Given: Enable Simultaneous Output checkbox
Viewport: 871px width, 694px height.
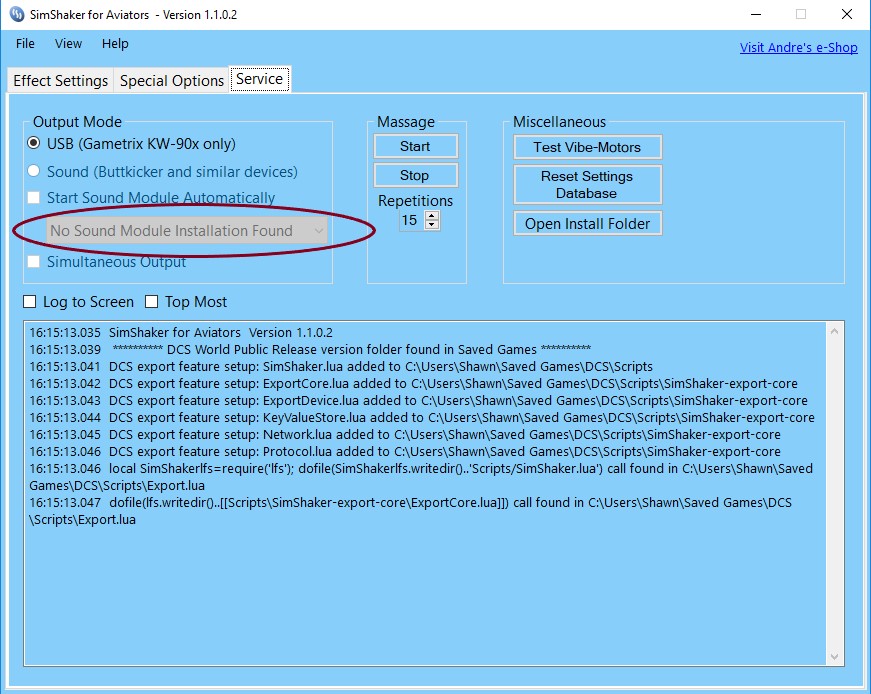Looking at the screenshot, I should [34, 261].
